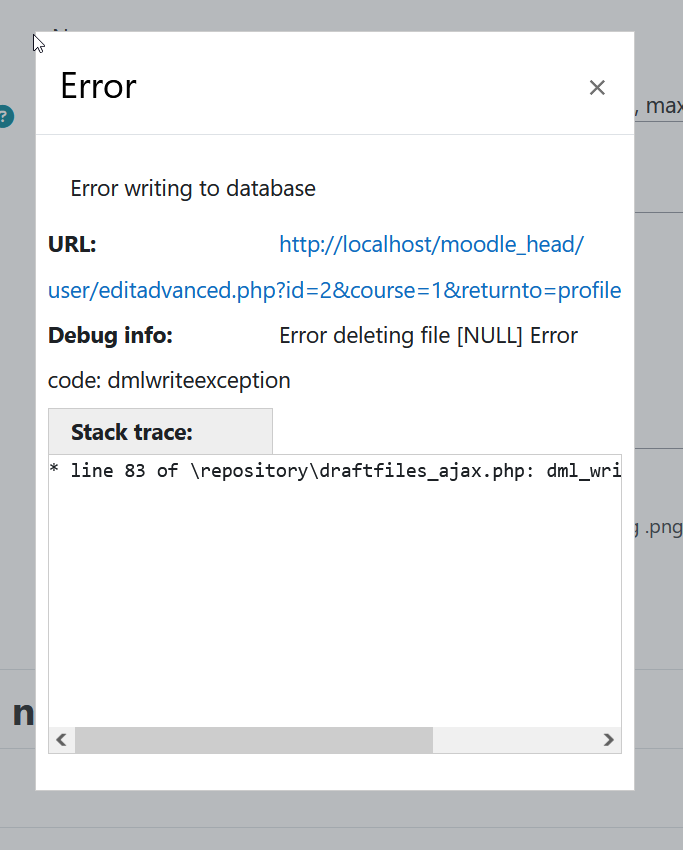
Task: Follow the user/editadvanced.php link line
Action: point(334,290)
